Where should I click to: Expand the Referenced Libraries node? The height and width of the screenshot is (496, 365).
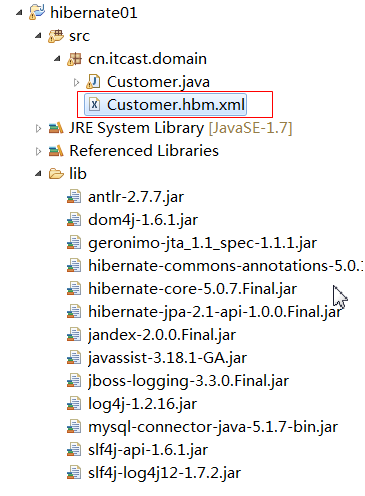[38, 151]
